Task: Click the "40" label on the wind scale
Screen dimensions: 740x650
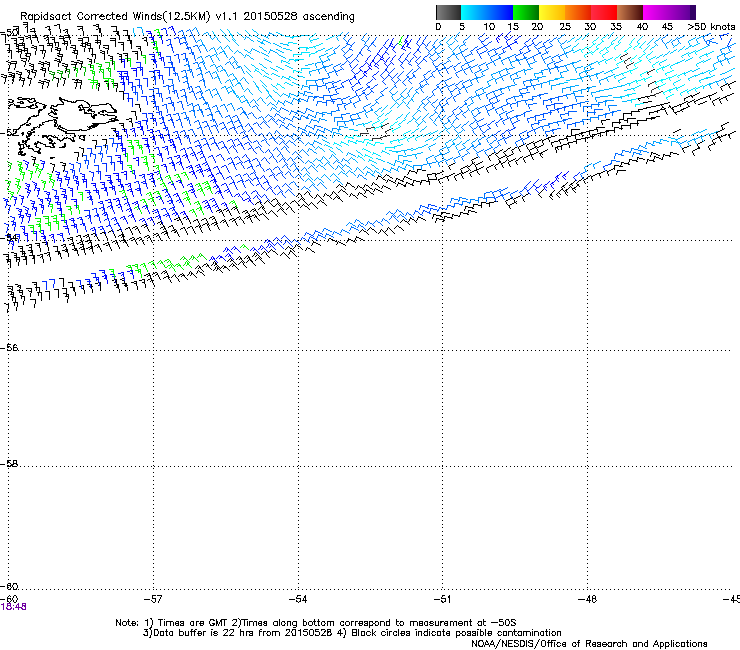Action: pyautogui.click(x=642, y=27)
